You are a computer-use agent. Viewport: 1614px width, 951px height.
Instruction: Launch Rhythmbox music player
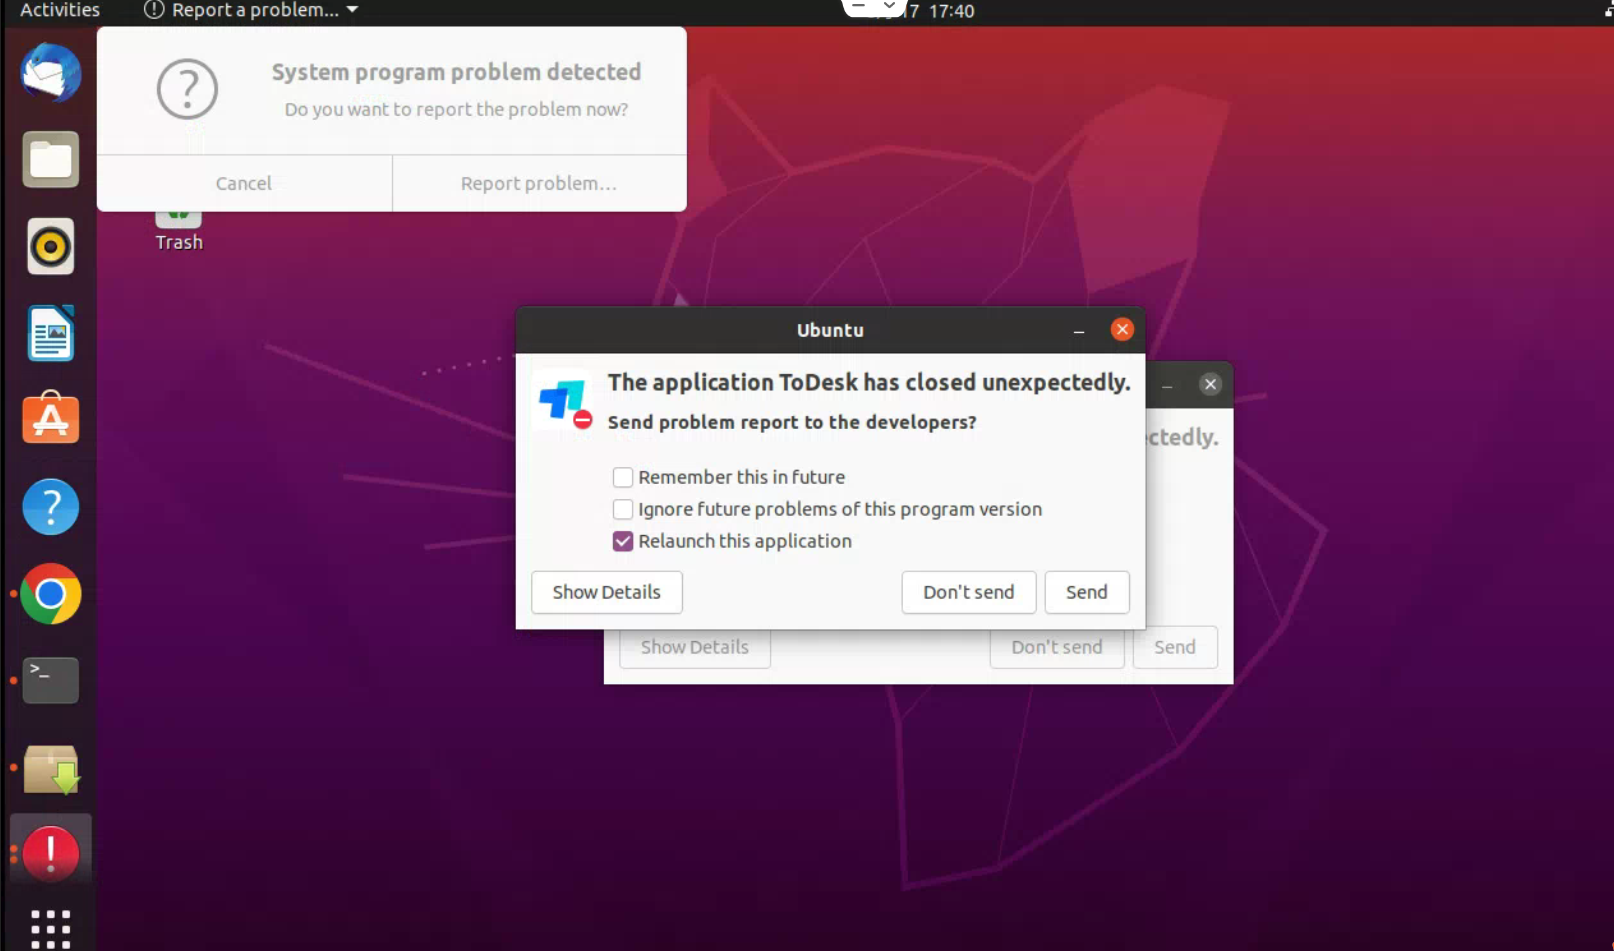click(x=50, y=246)
